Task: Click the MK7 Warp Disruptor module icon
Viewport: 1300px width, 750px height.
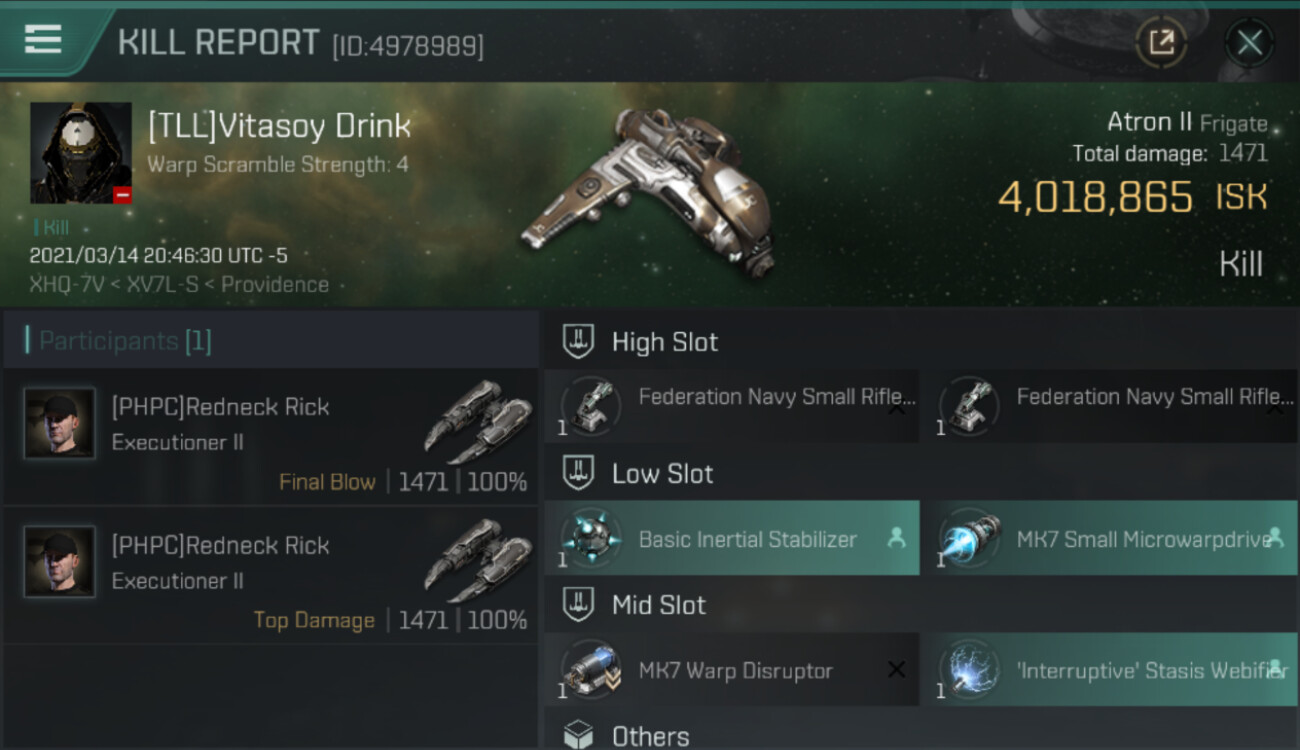Action: (590, 670)
